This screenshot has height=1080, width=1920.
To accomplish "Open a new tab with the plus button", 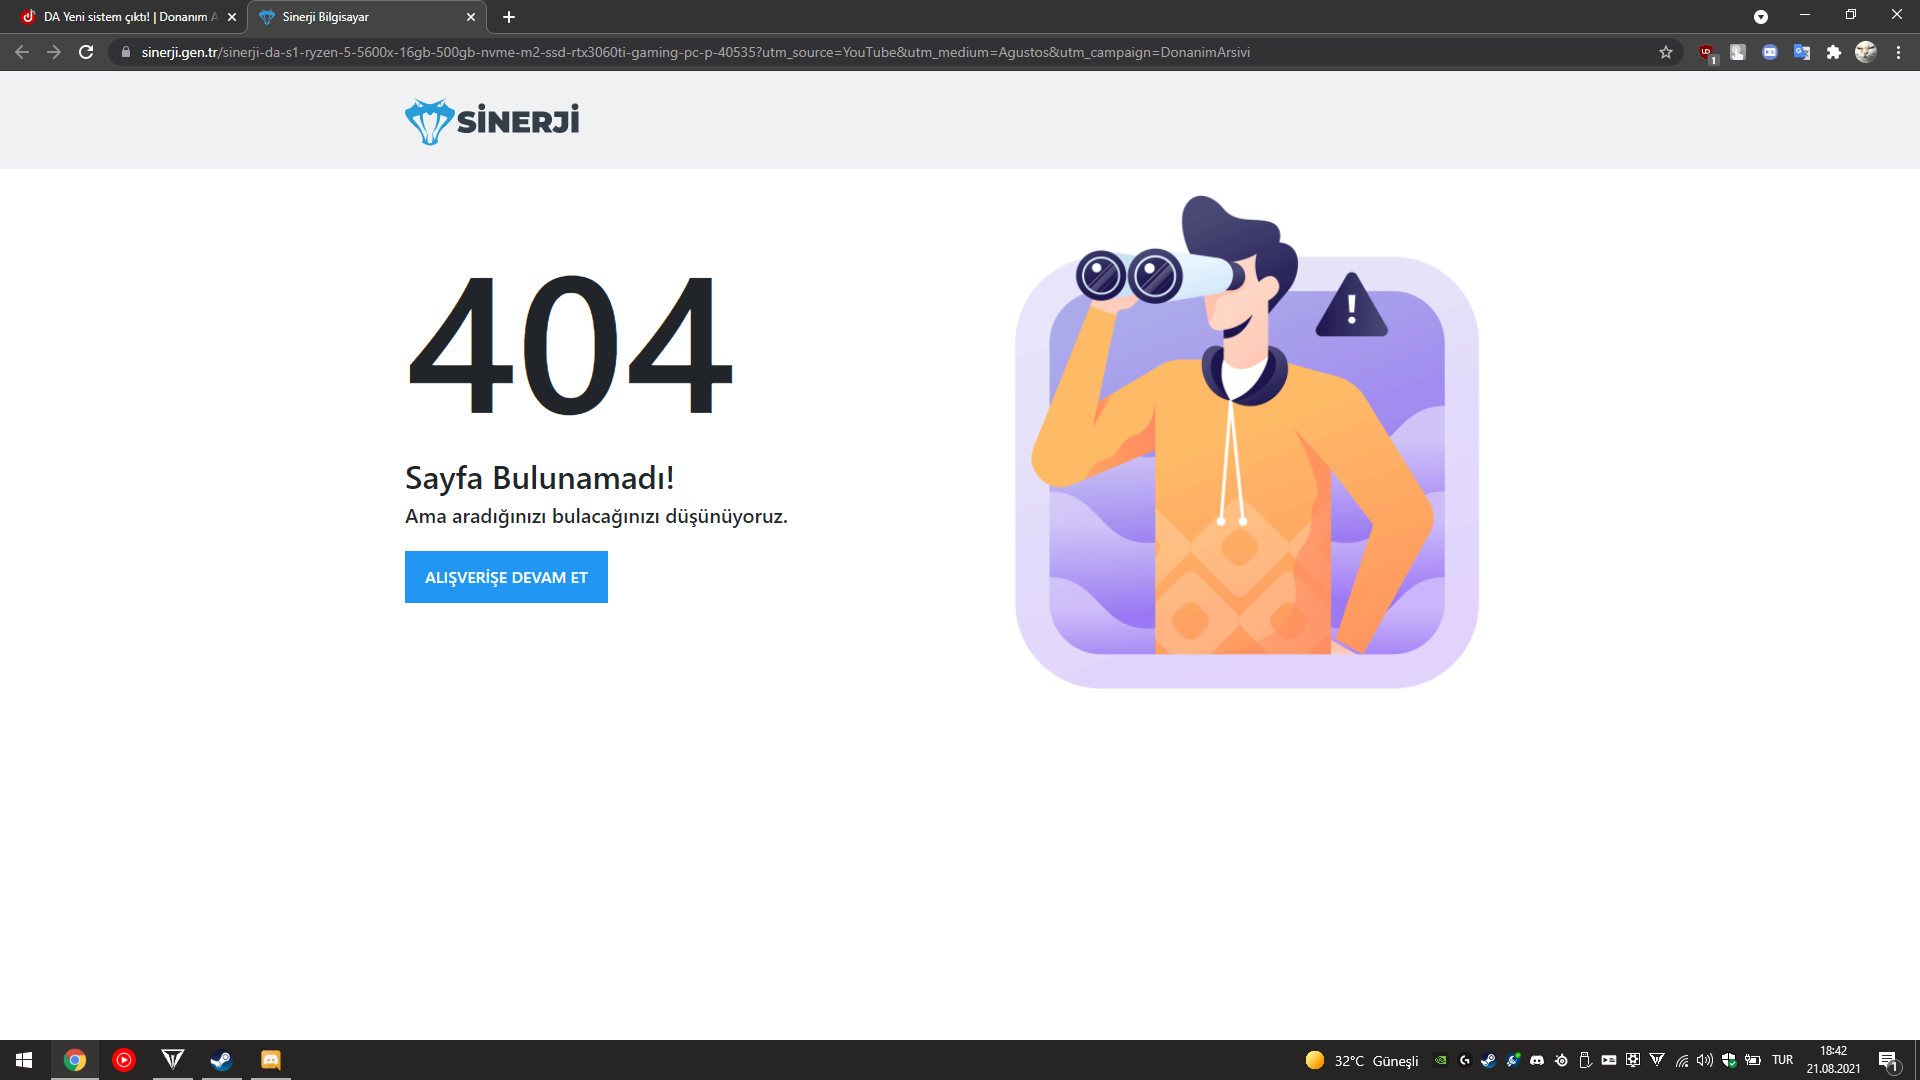I will pyautogui.click(x=509, y=17).
